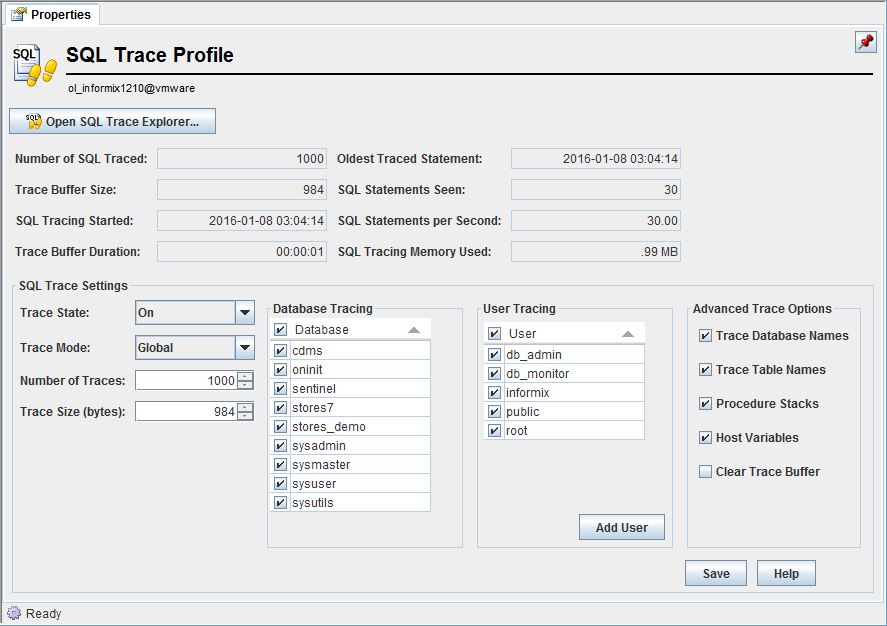Open Help for trace profile
This screenshot has width=887, height=626.
[785, 574]
